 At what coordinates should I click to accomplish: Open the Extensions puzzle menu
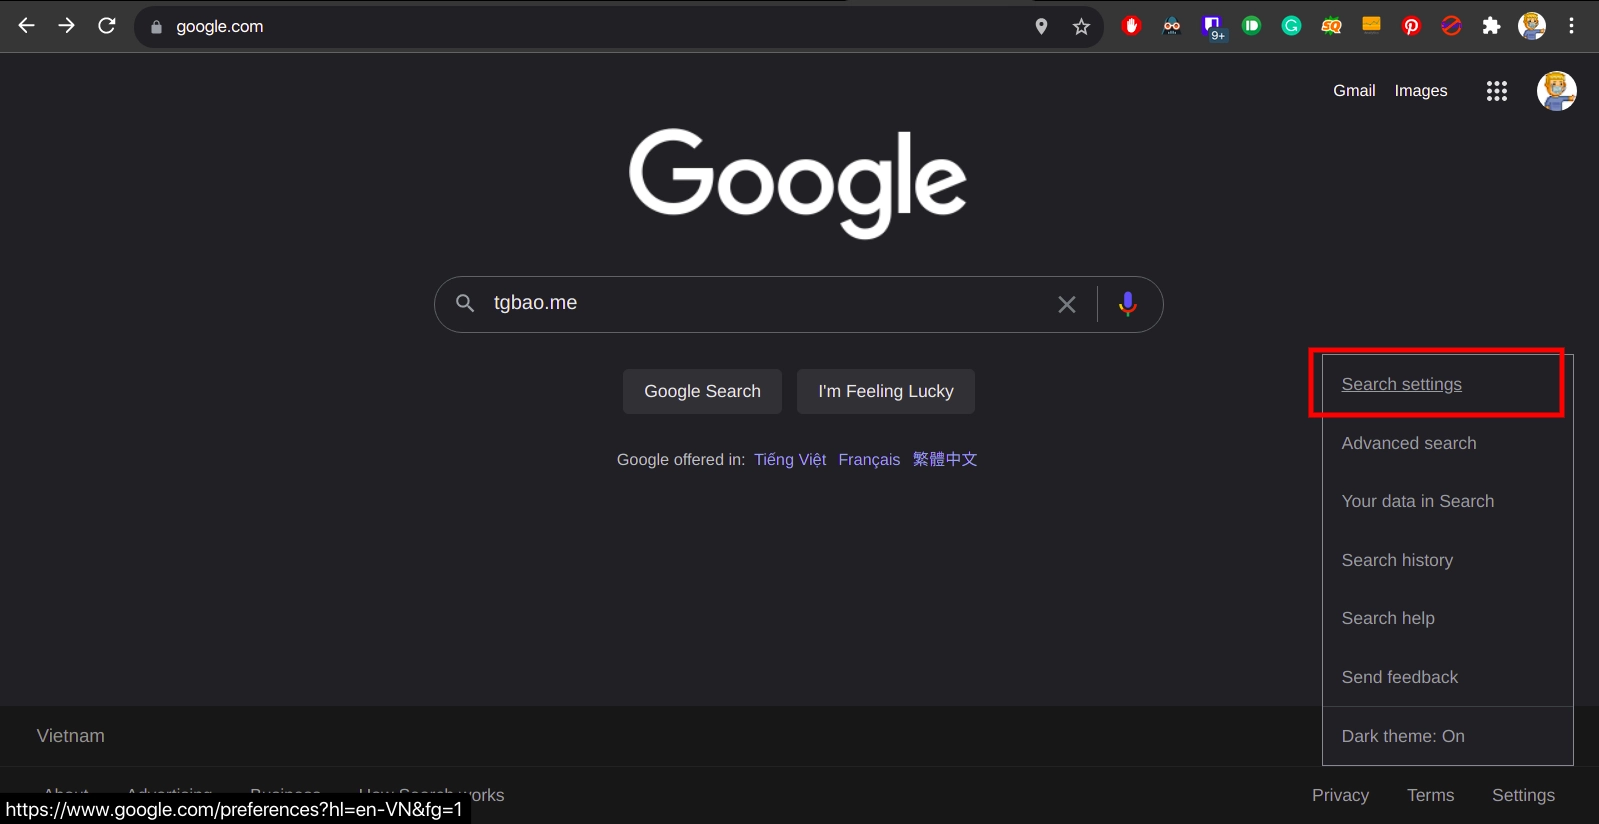pyautogui.click(x=1491, y=27)
